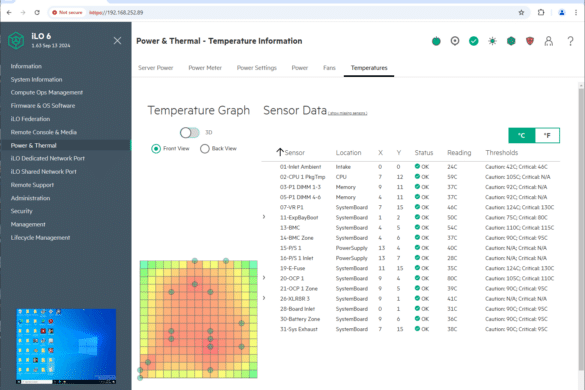Open the user account icon
Screen dimensions: 585x390
coord(548,41)
